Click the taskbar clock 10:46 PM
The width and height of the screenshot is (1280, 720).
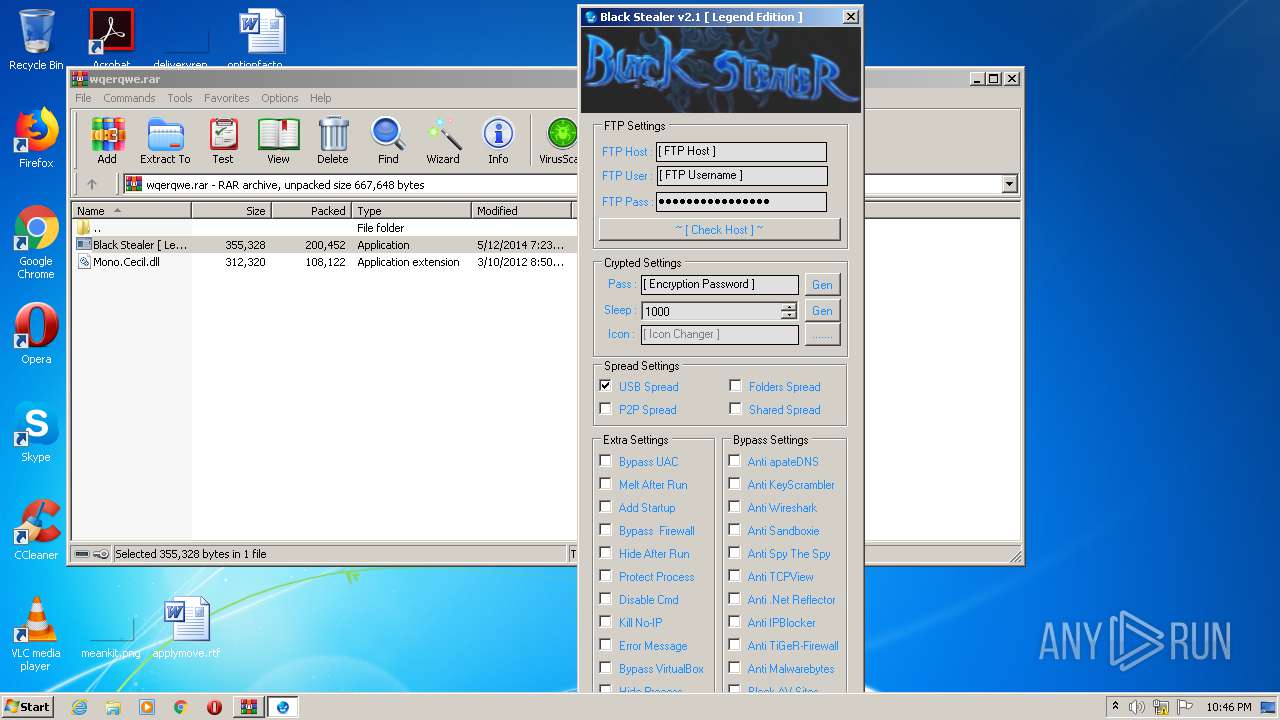coord(1228,707)
